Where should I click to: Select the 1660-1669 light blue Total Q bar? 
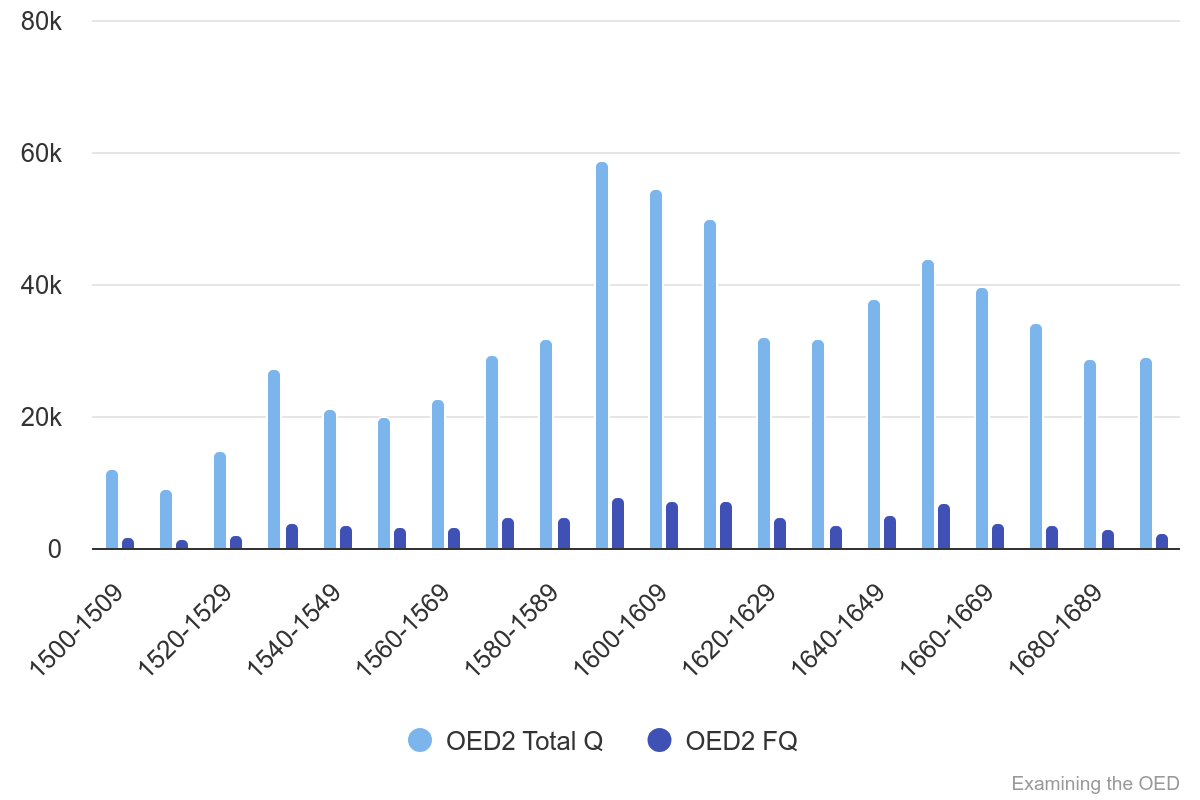click(x=982, y=419)
